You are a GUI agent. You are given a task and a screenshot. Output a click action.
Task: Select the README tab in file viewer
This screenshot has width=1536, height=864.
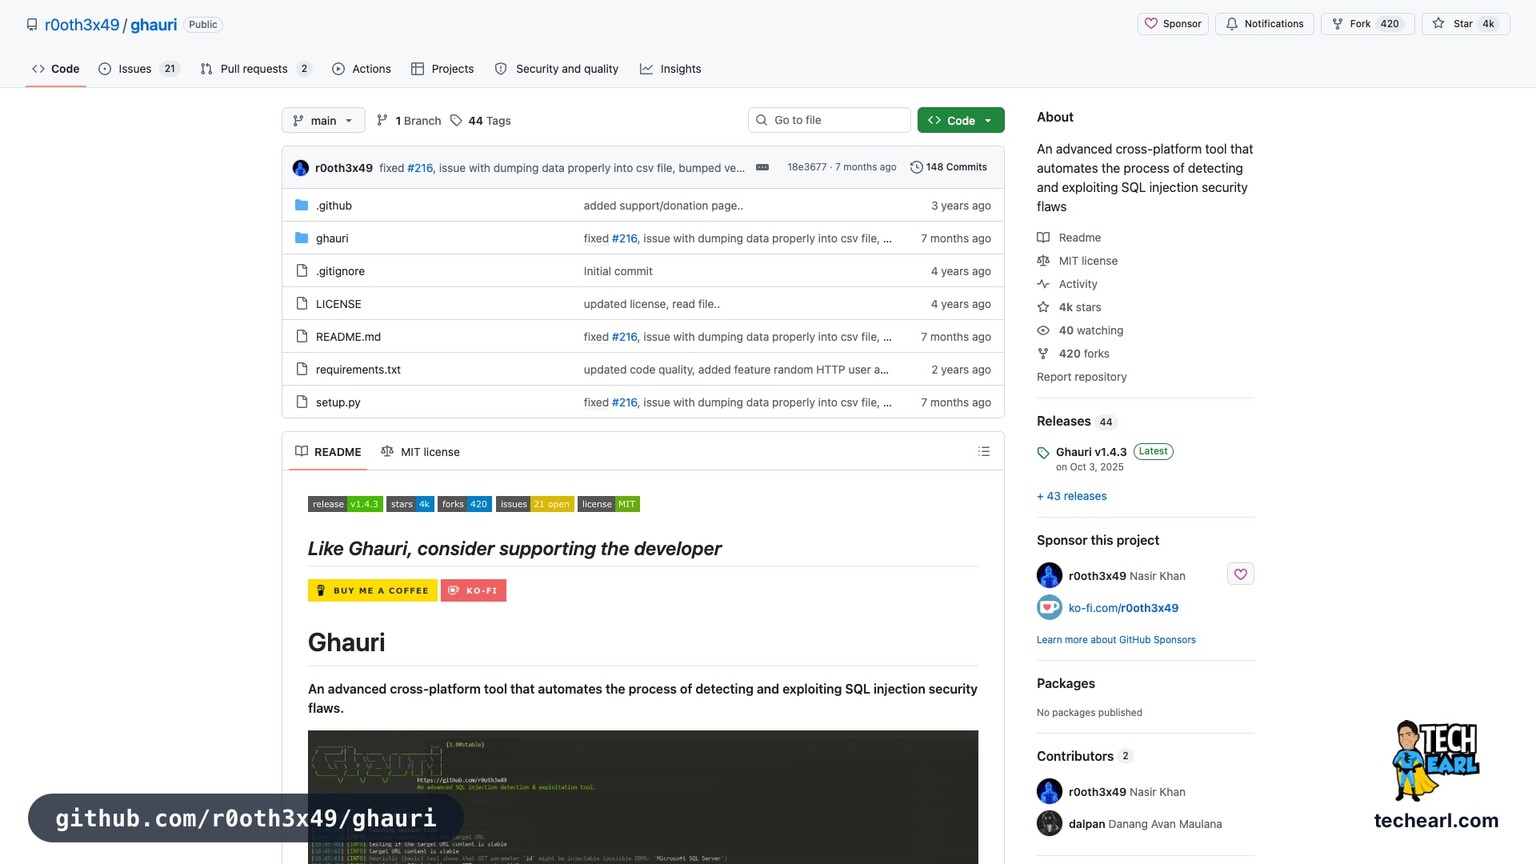328,452
